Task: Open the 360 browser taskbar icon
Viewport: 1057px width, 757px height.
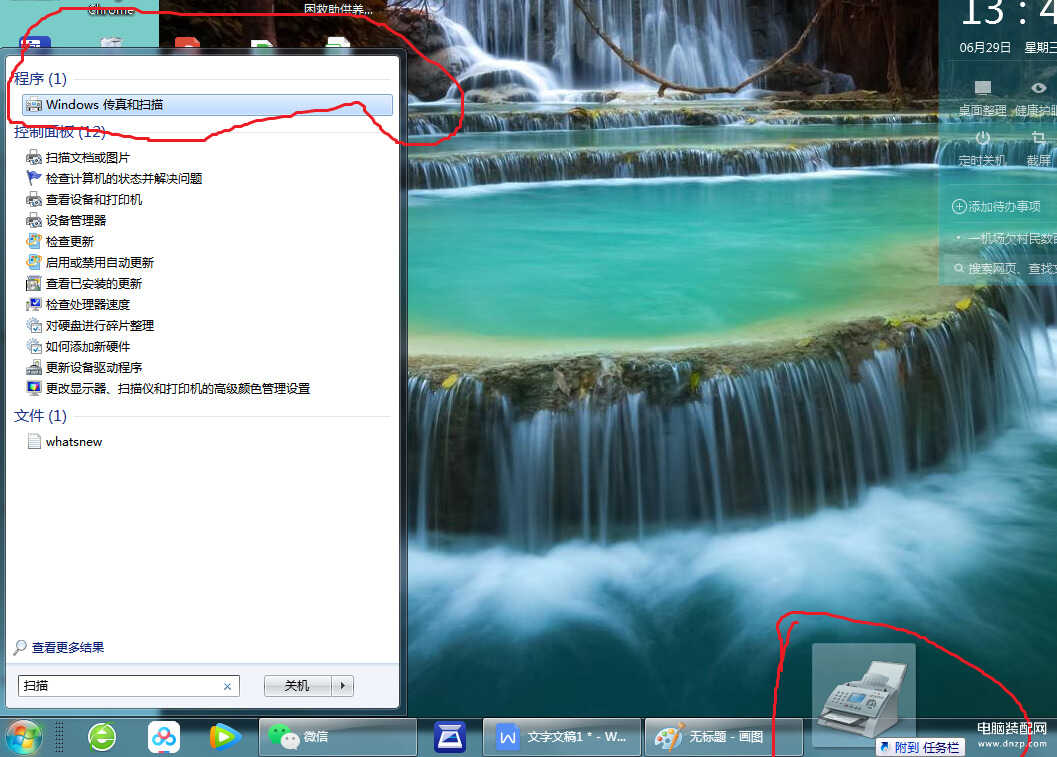Action: (x=102, y=738)
